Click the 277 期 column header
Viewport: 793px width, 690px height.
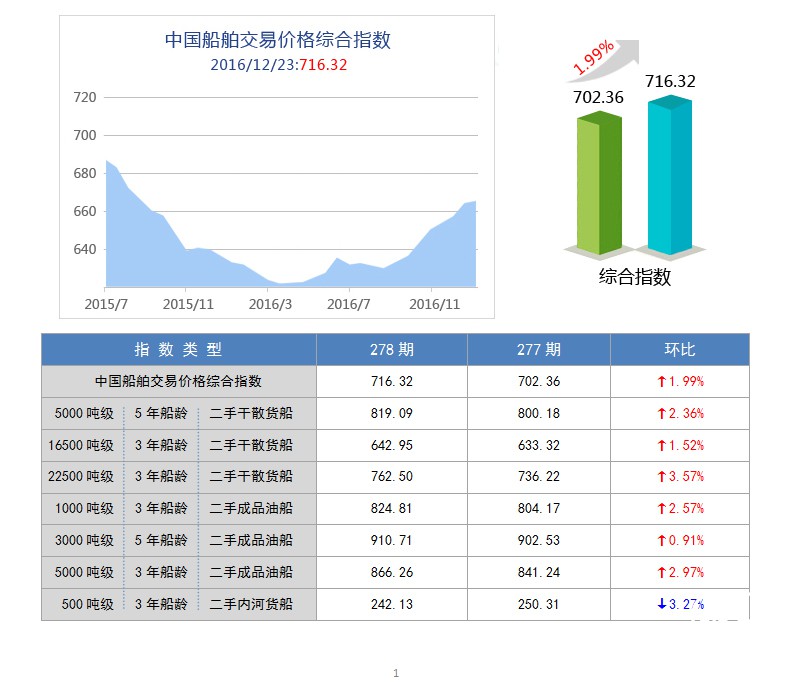coord(539,350)
